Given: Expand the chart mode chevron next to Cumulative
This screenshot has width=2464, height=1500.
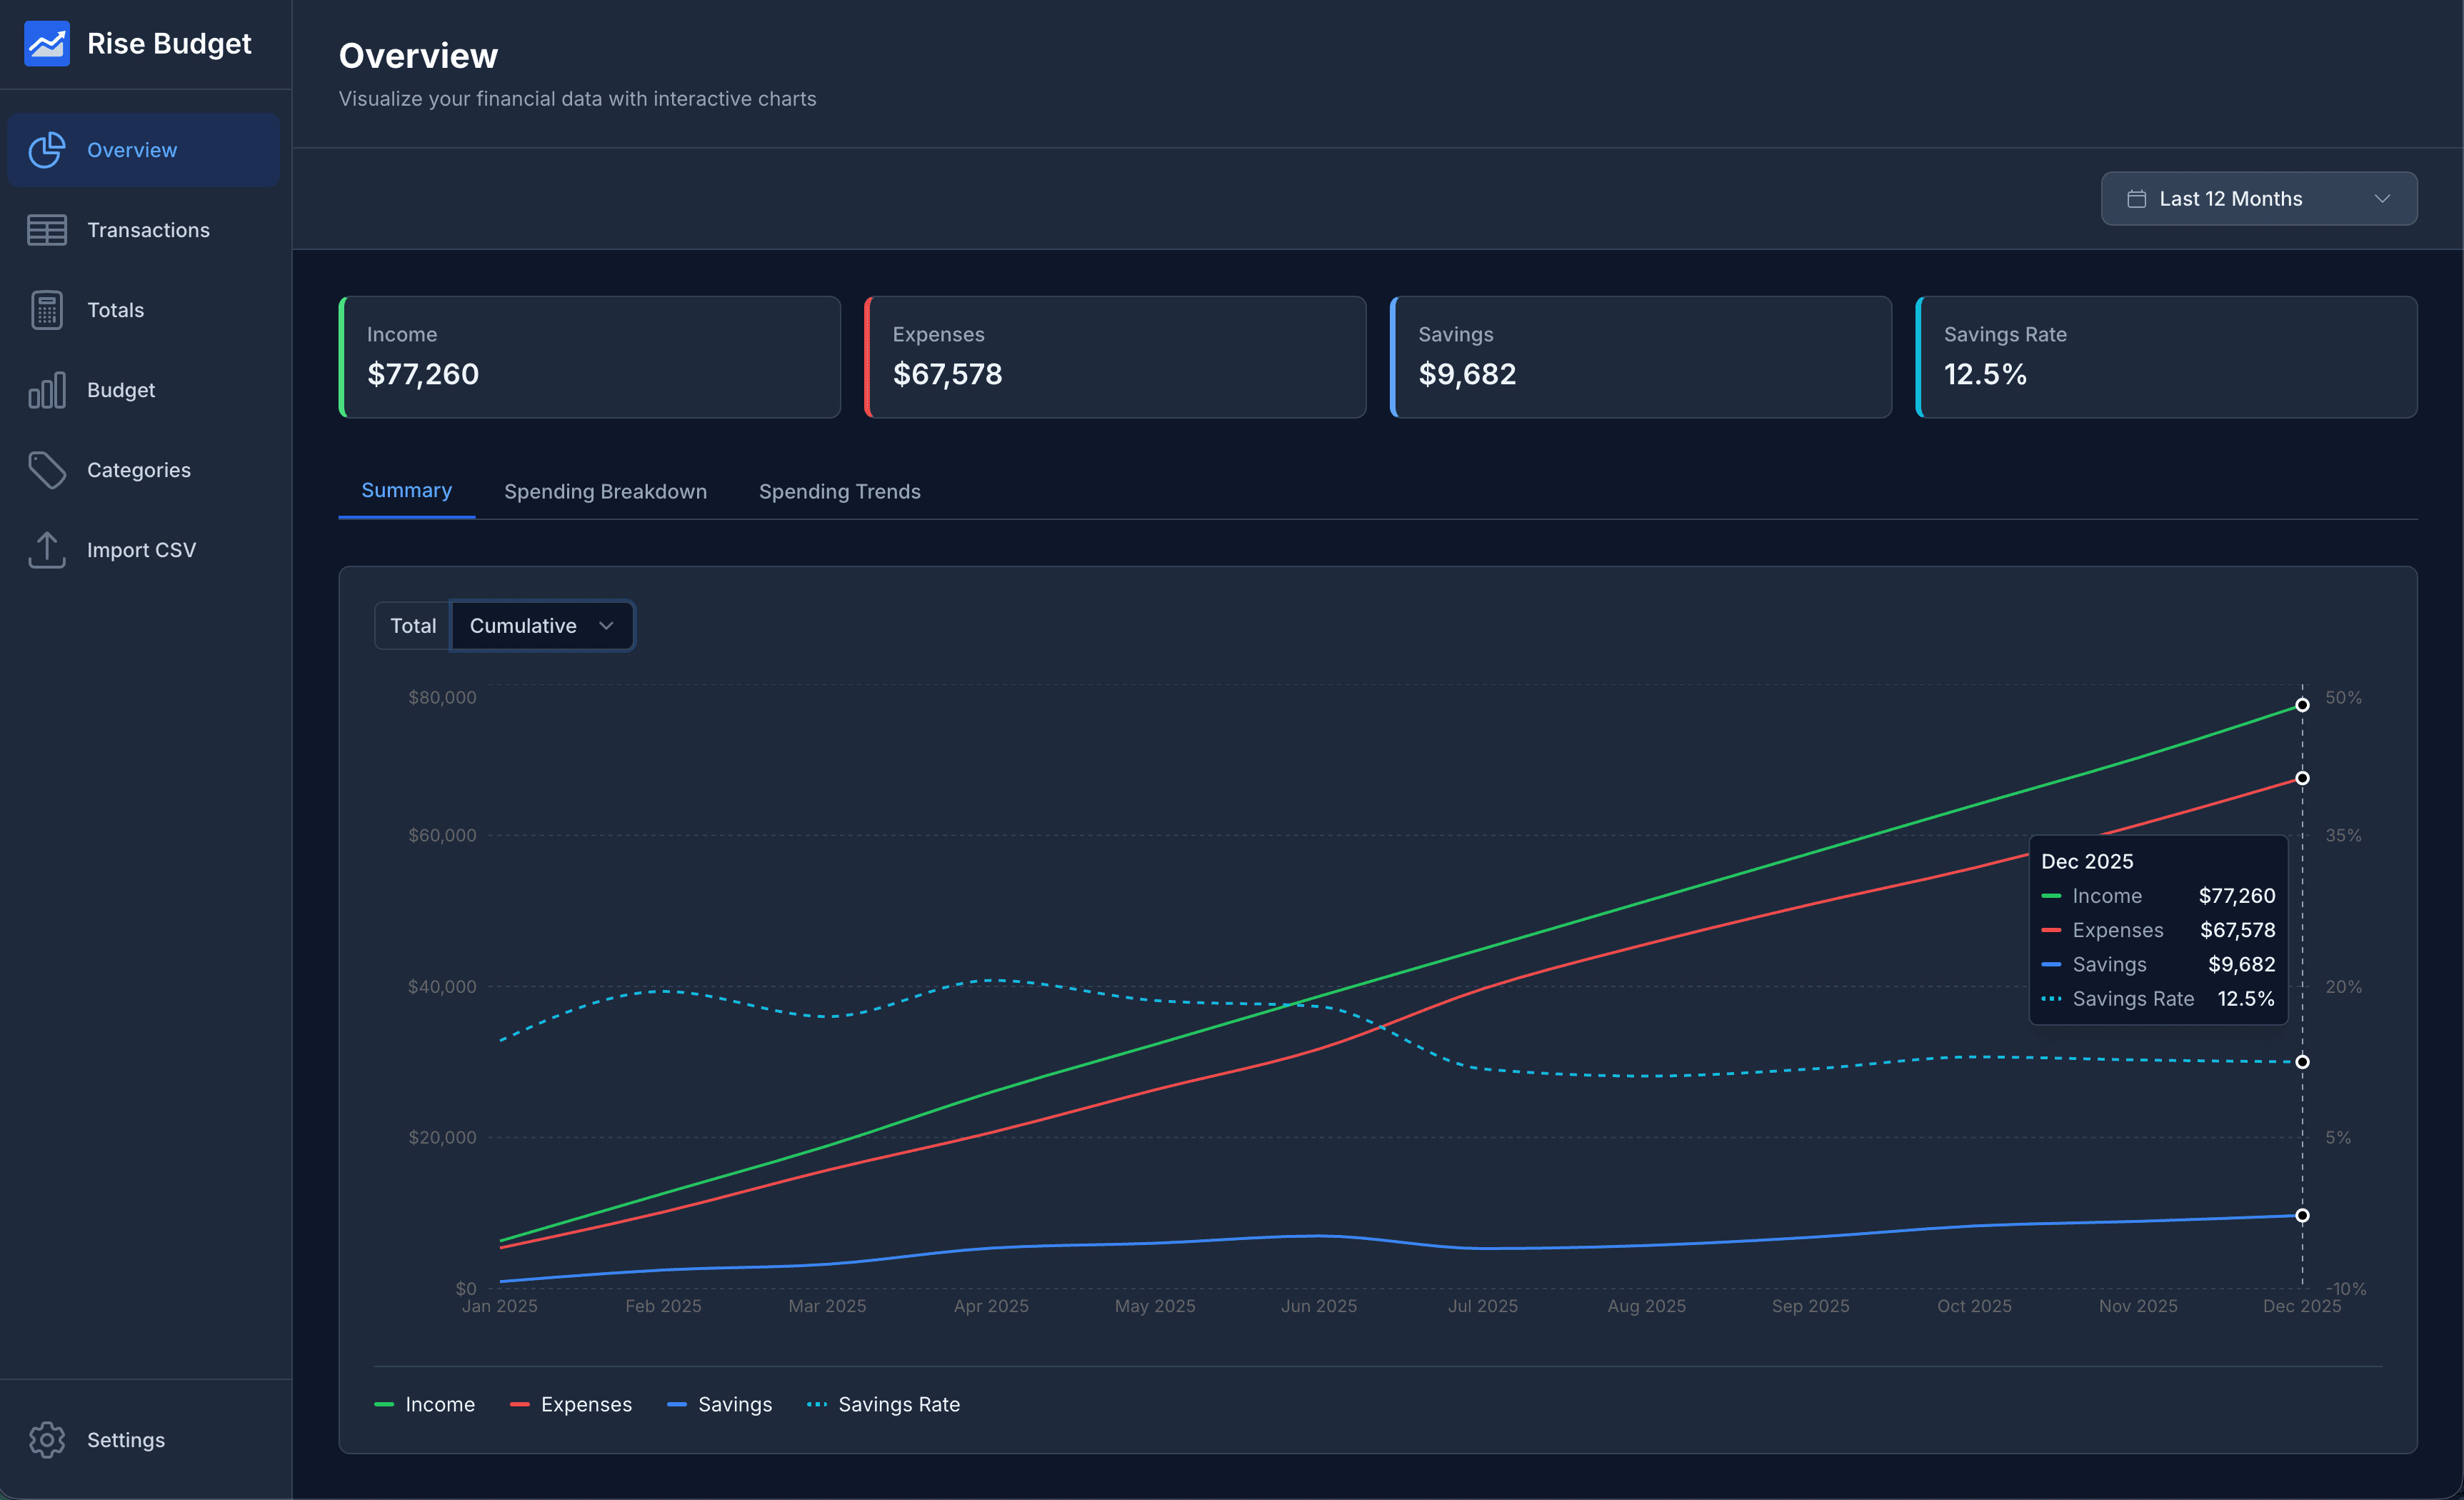Looking at the screenshot, I should click(x=606, y=625).
